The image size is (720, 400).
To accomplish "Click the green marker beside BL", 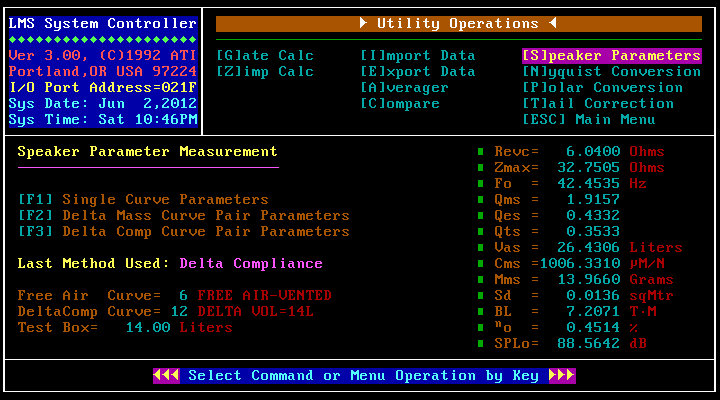I will 480,312.
